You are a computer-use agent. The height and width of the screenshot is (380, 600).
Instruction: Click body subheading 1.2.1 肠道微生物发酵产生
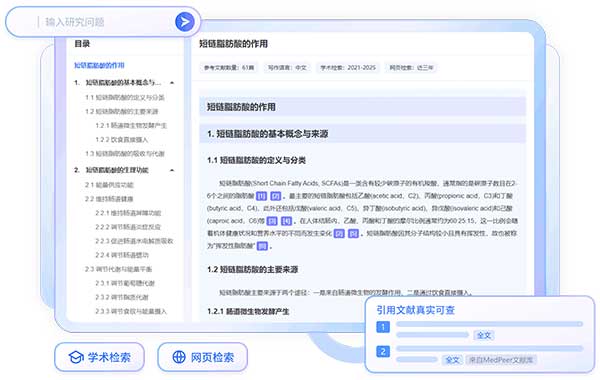pos(248,312)
